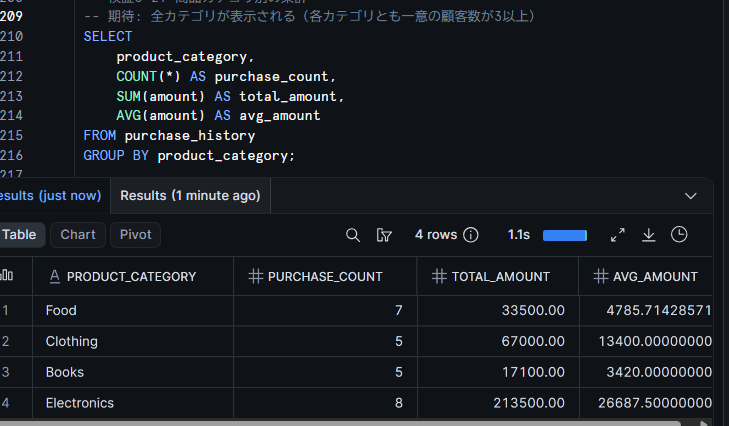Click column statistics chart icon

7,275
